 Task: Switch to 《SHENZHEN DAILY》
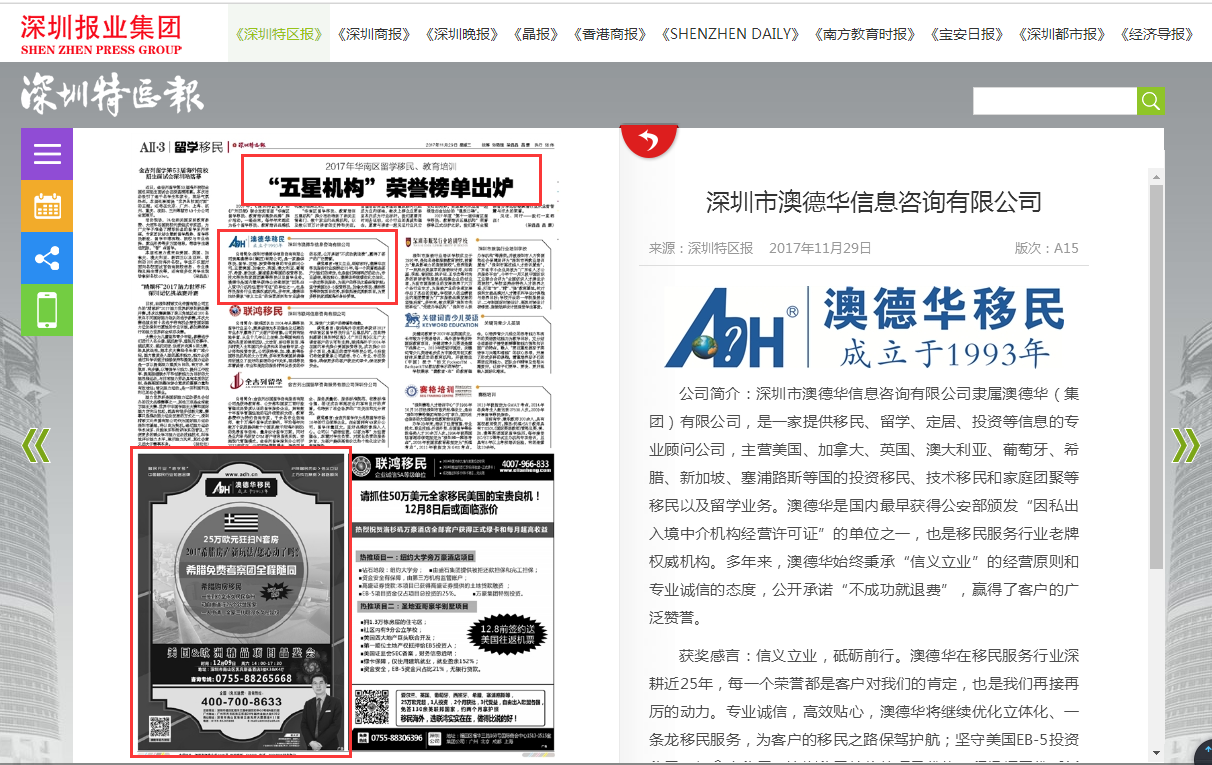pyautogui.click(x=729, y=33)
